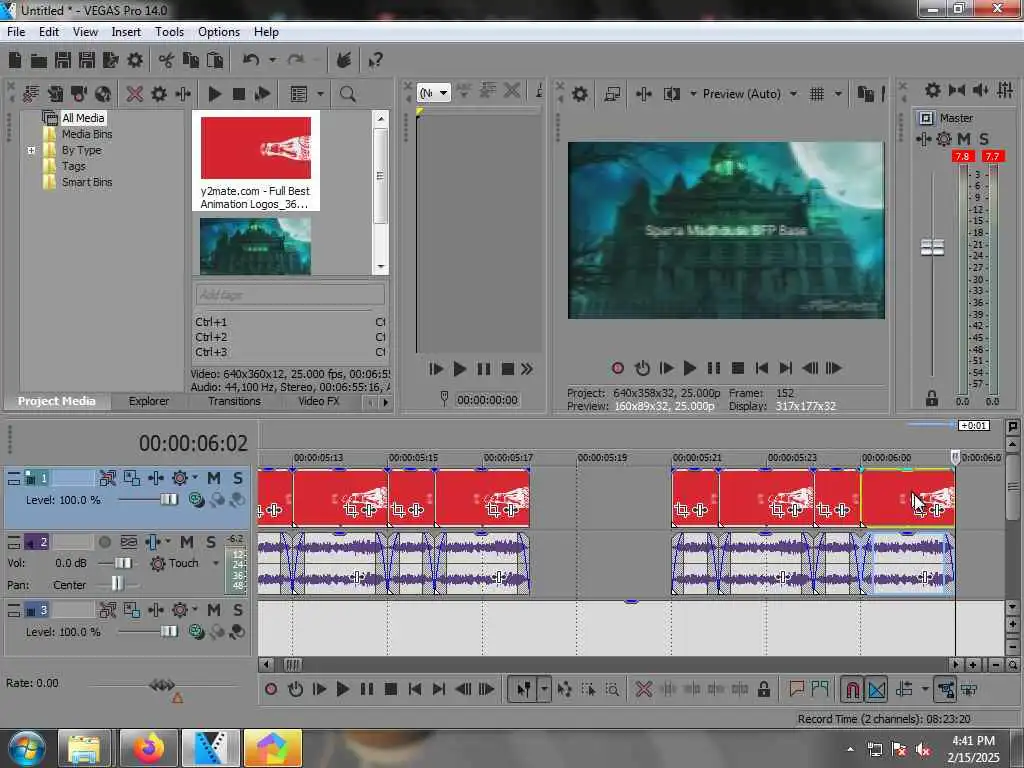The height and width of the screenshot is (768, 1024).
Task: Delete selected events with red X in timeline toolbar
Action: click(x=643, y=689)
